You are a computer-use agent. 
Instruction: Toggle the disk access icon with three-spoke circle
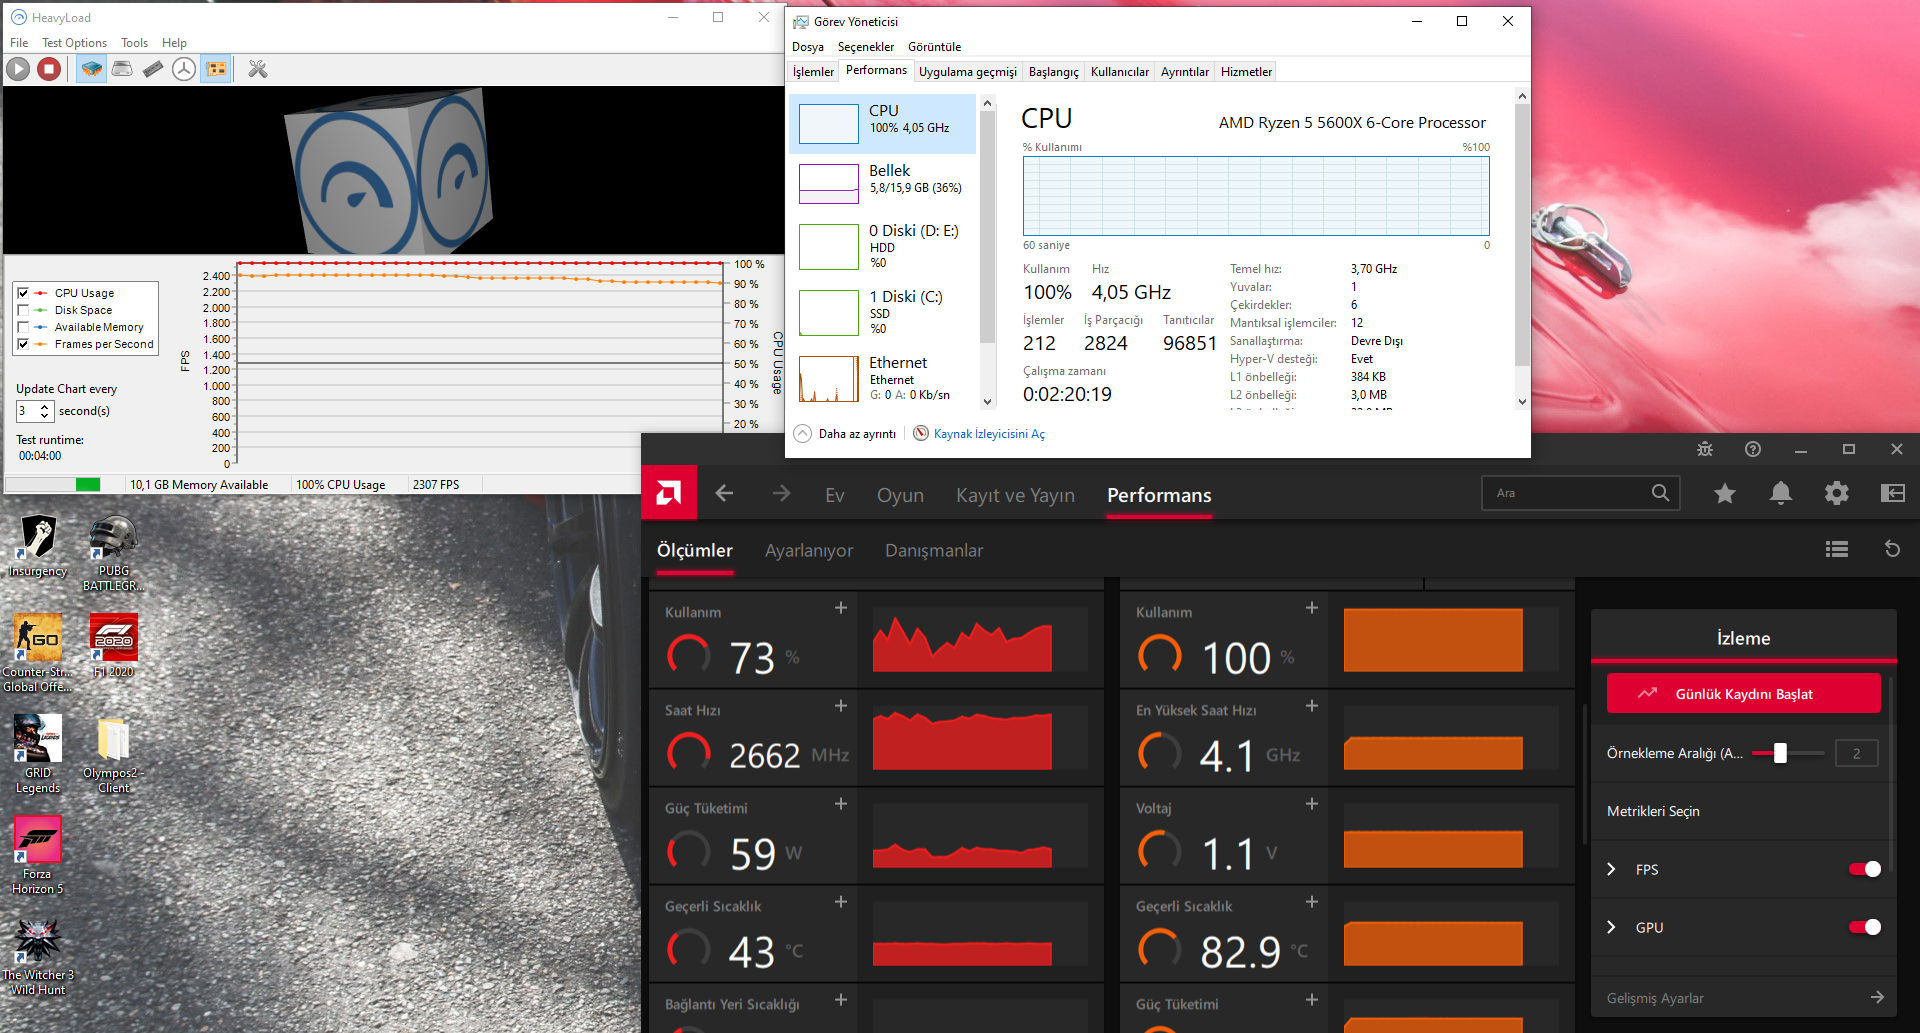click(x=184, y=69)
